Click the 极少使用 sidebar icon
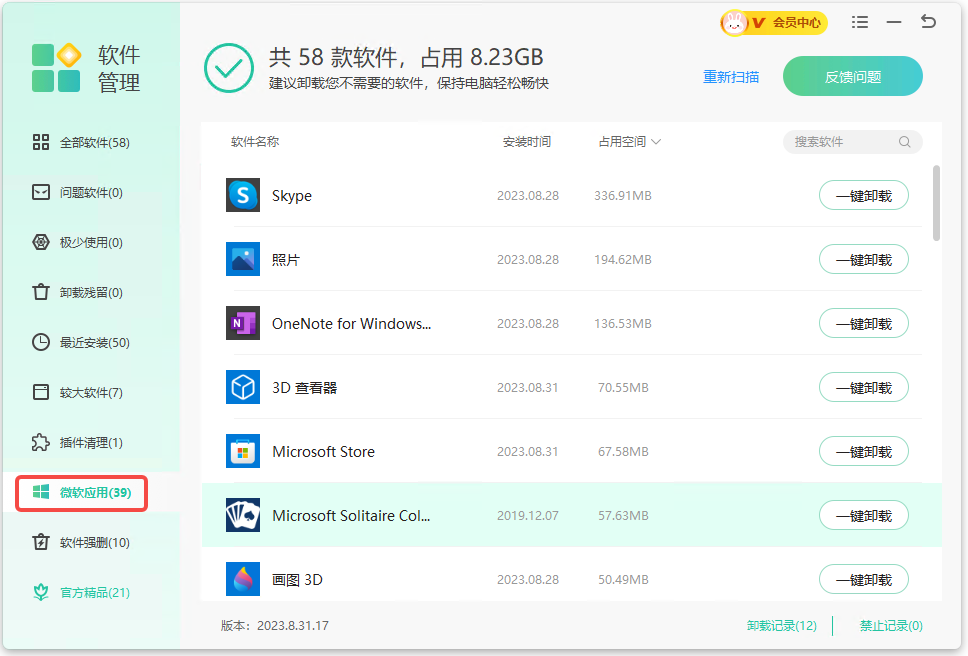Viewport: 968px width, 656px height. (x=41, y=243)
